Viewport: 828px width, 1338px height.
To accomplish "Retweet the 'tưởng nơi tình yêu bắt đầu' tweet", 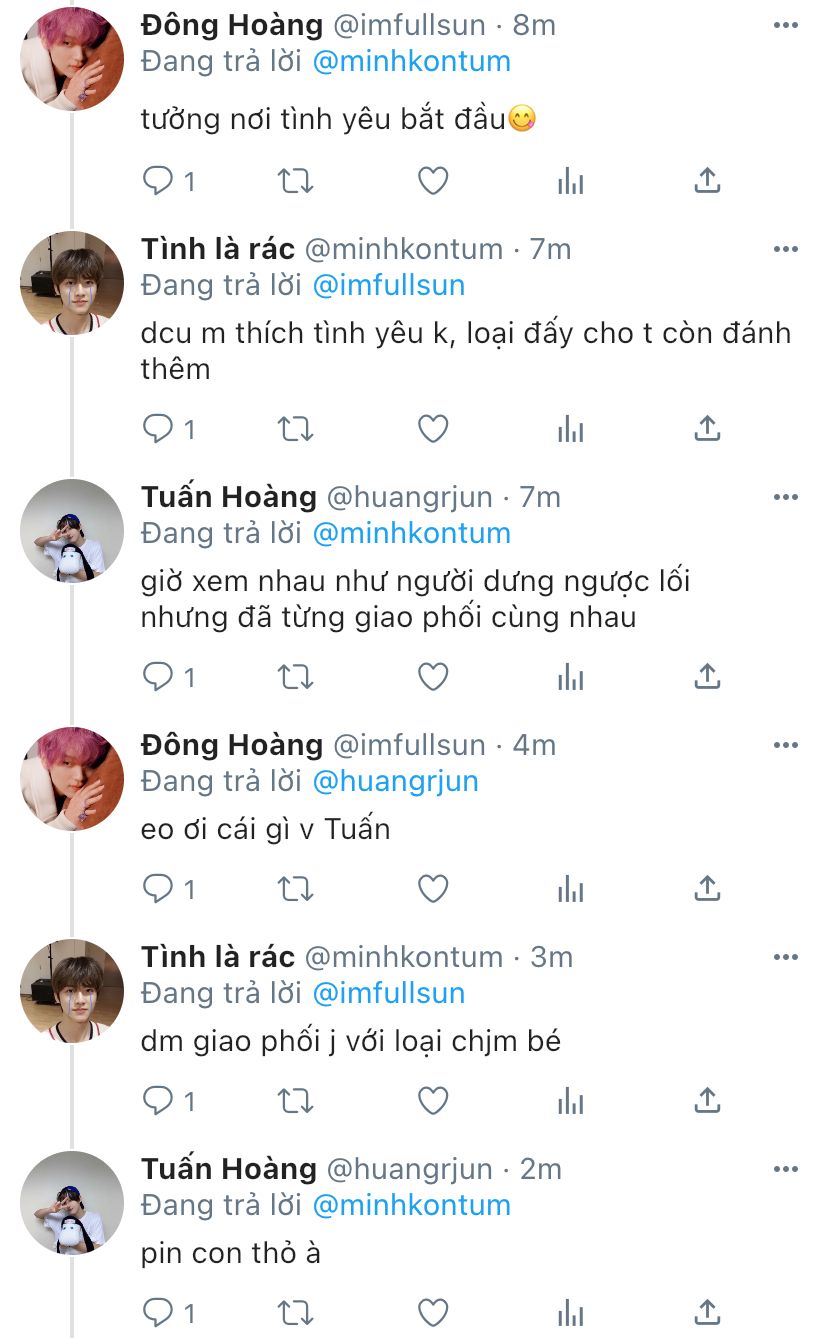I will tap(295, 181).
